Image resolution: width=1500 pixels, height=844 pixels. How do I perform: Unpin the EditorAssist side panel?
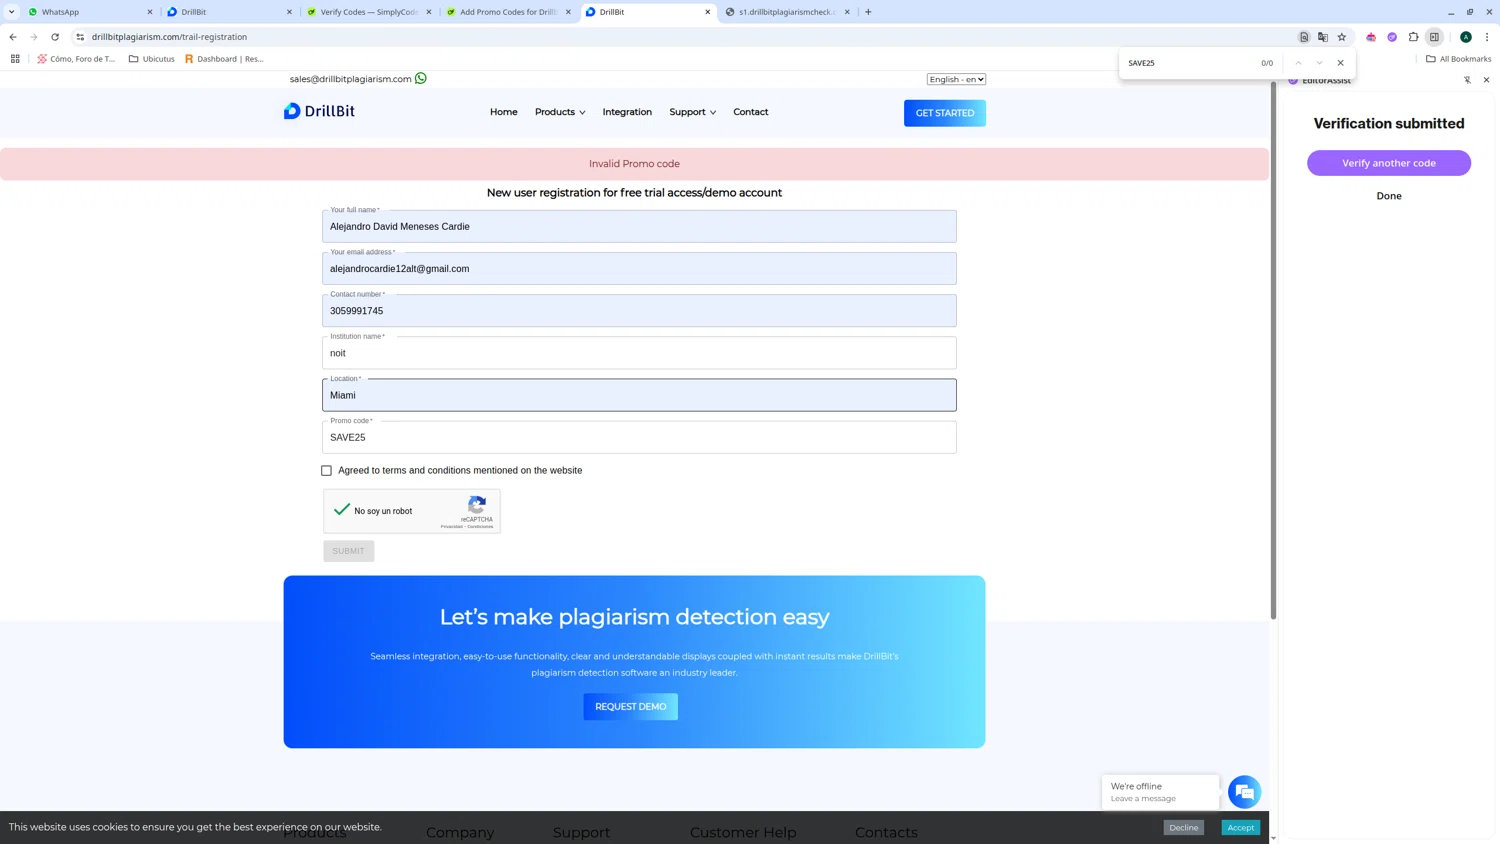(x=1467, y=80)
